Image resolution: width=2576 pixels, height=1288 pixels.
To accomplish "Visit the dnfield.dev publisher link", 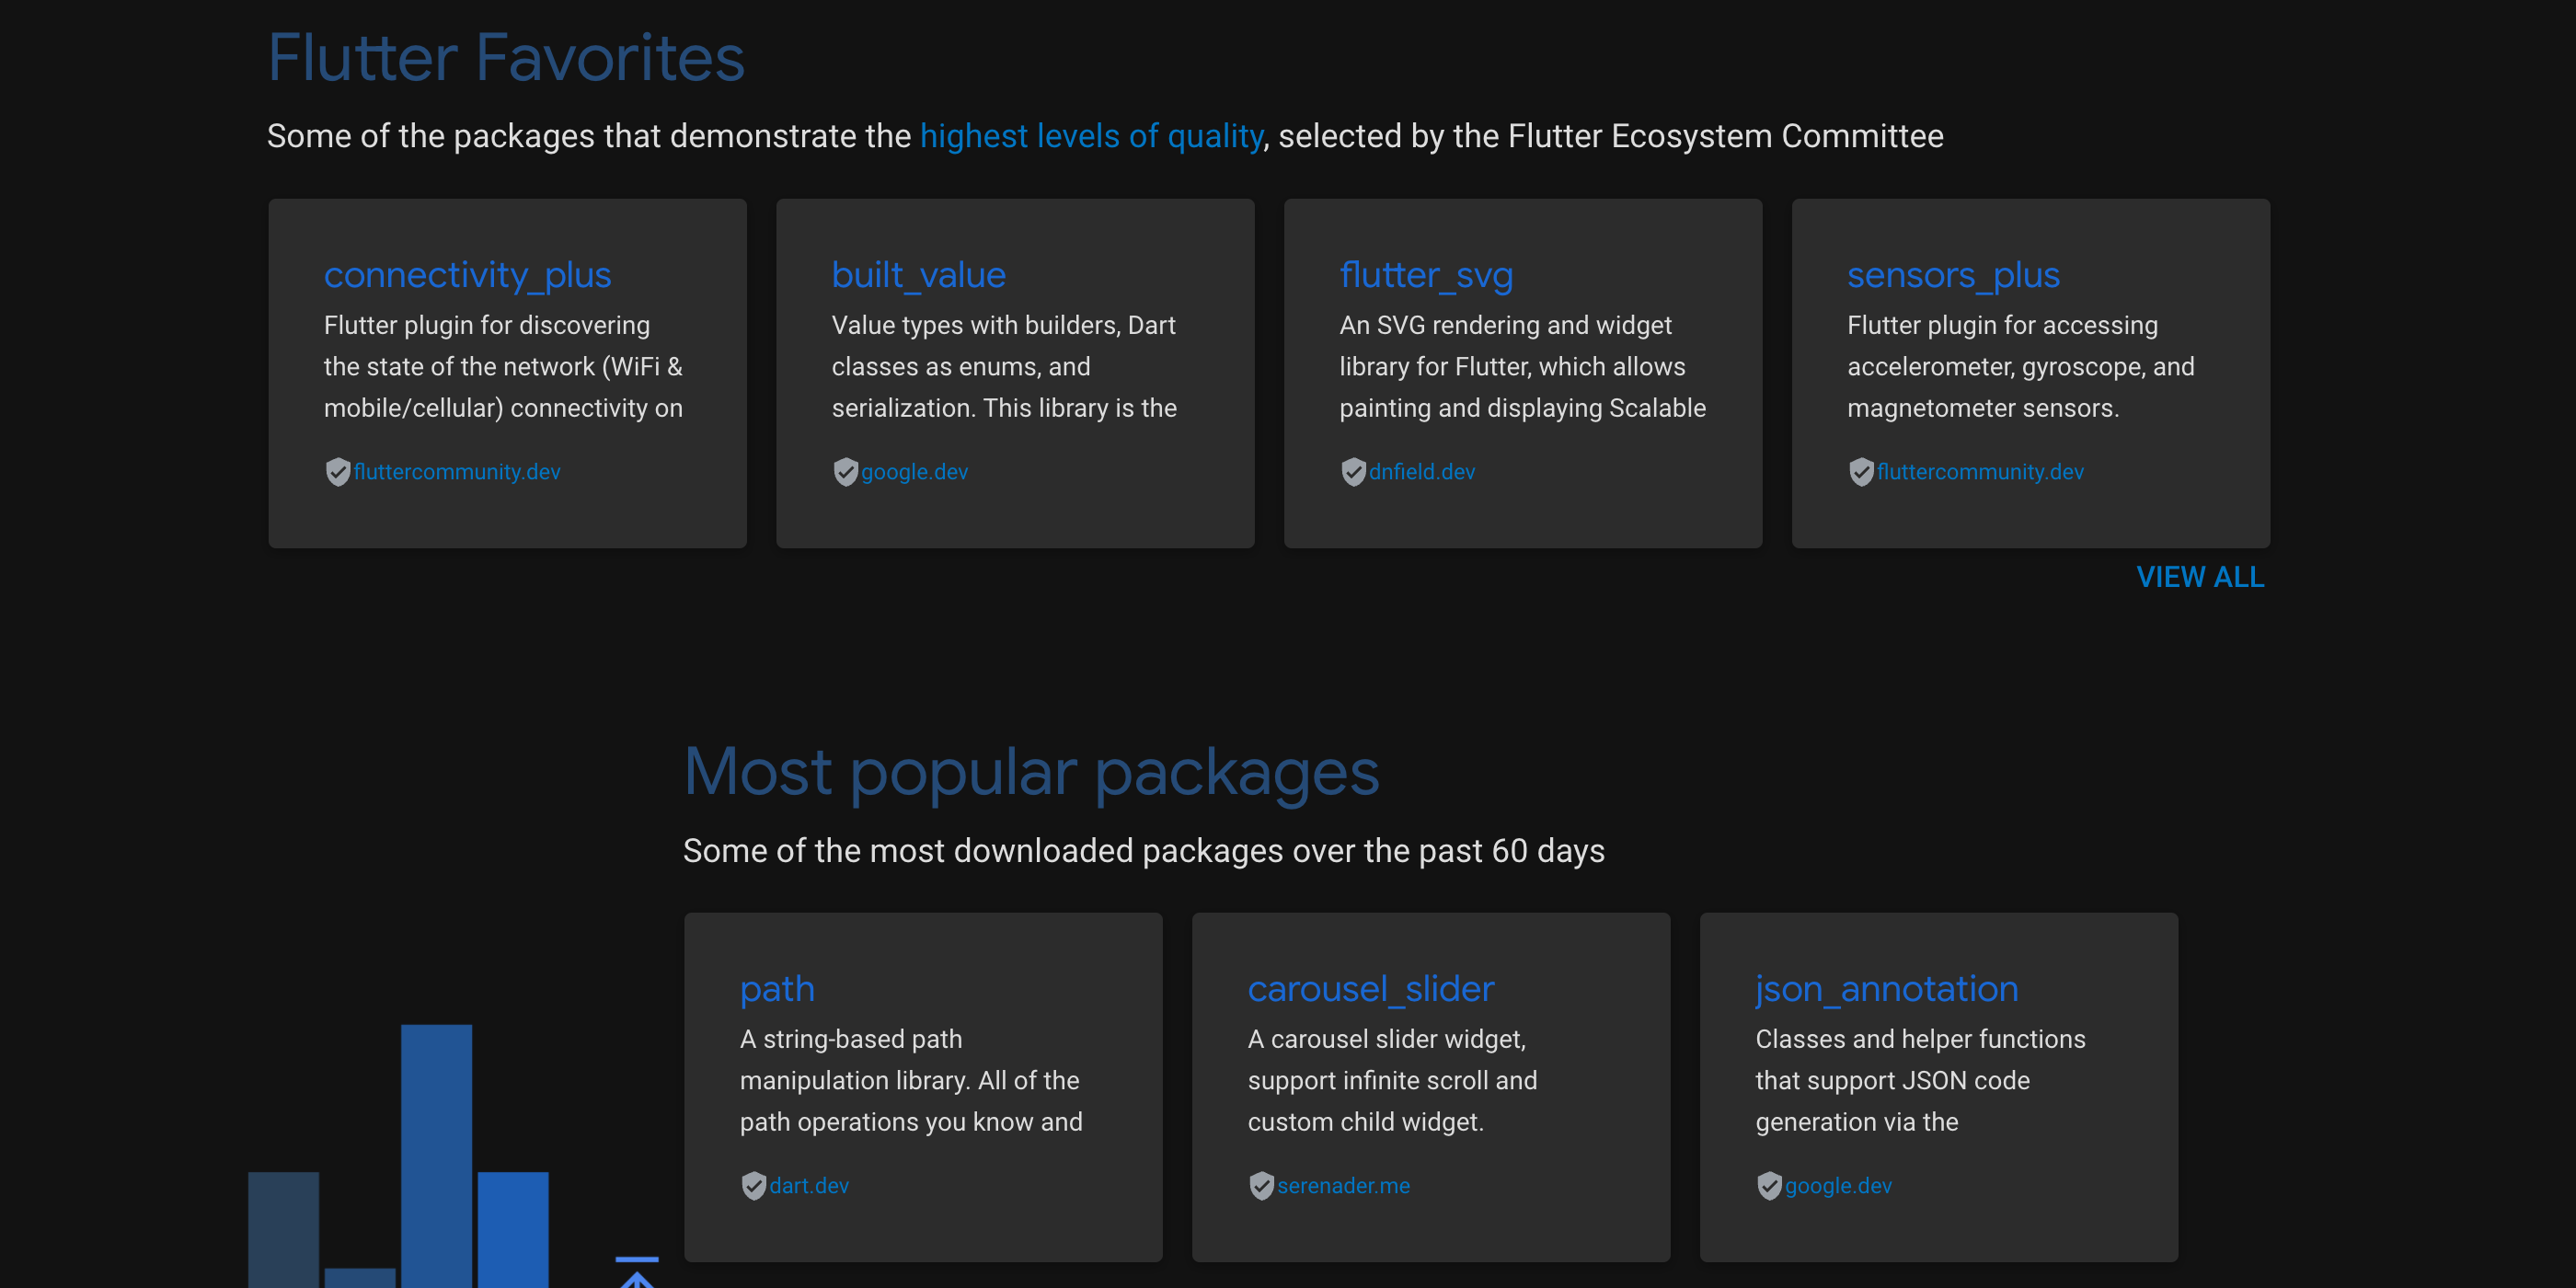I will pos(1421,472).
